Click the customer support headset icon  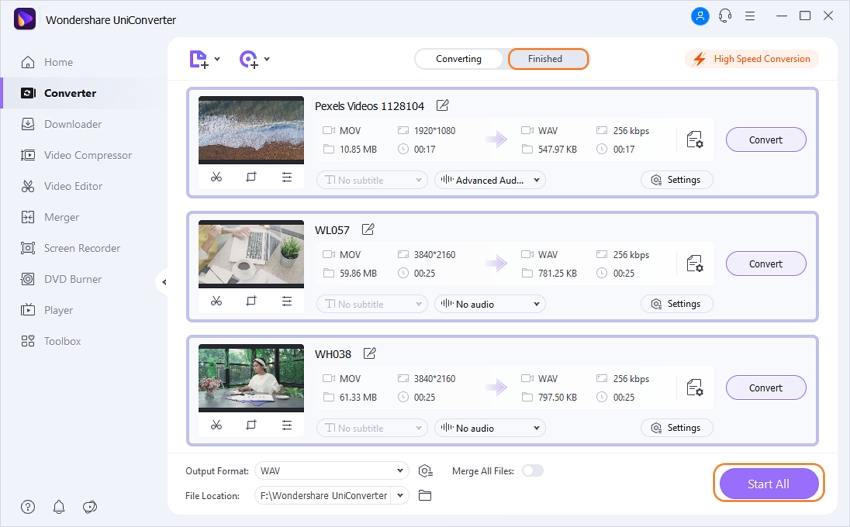click(x=725, y=16)
